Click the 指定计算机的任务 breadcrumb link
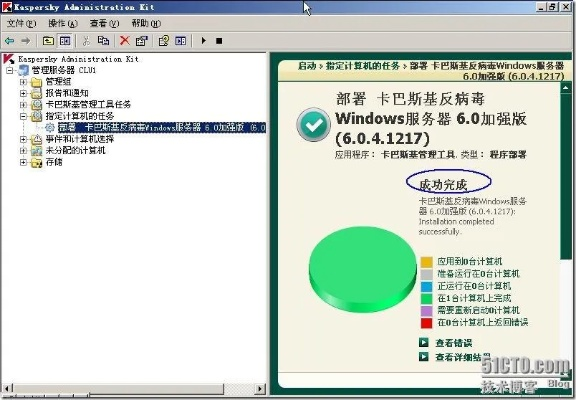576x400 pixels. [363, 66]
